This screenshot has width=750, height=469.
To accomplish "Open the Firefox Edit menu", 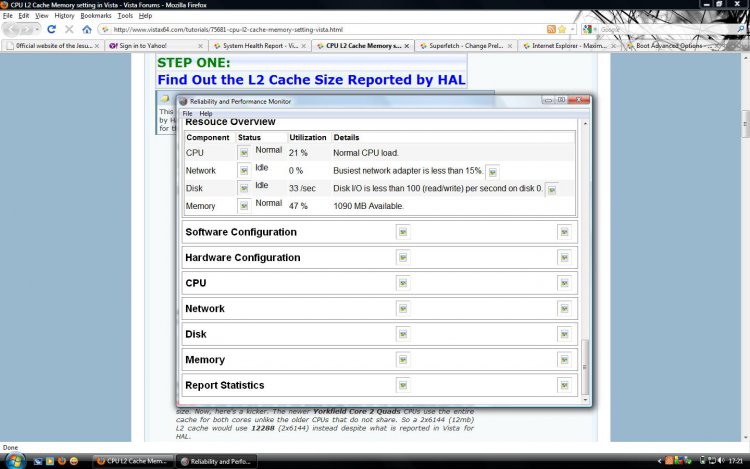I will (x=23, y=16).
